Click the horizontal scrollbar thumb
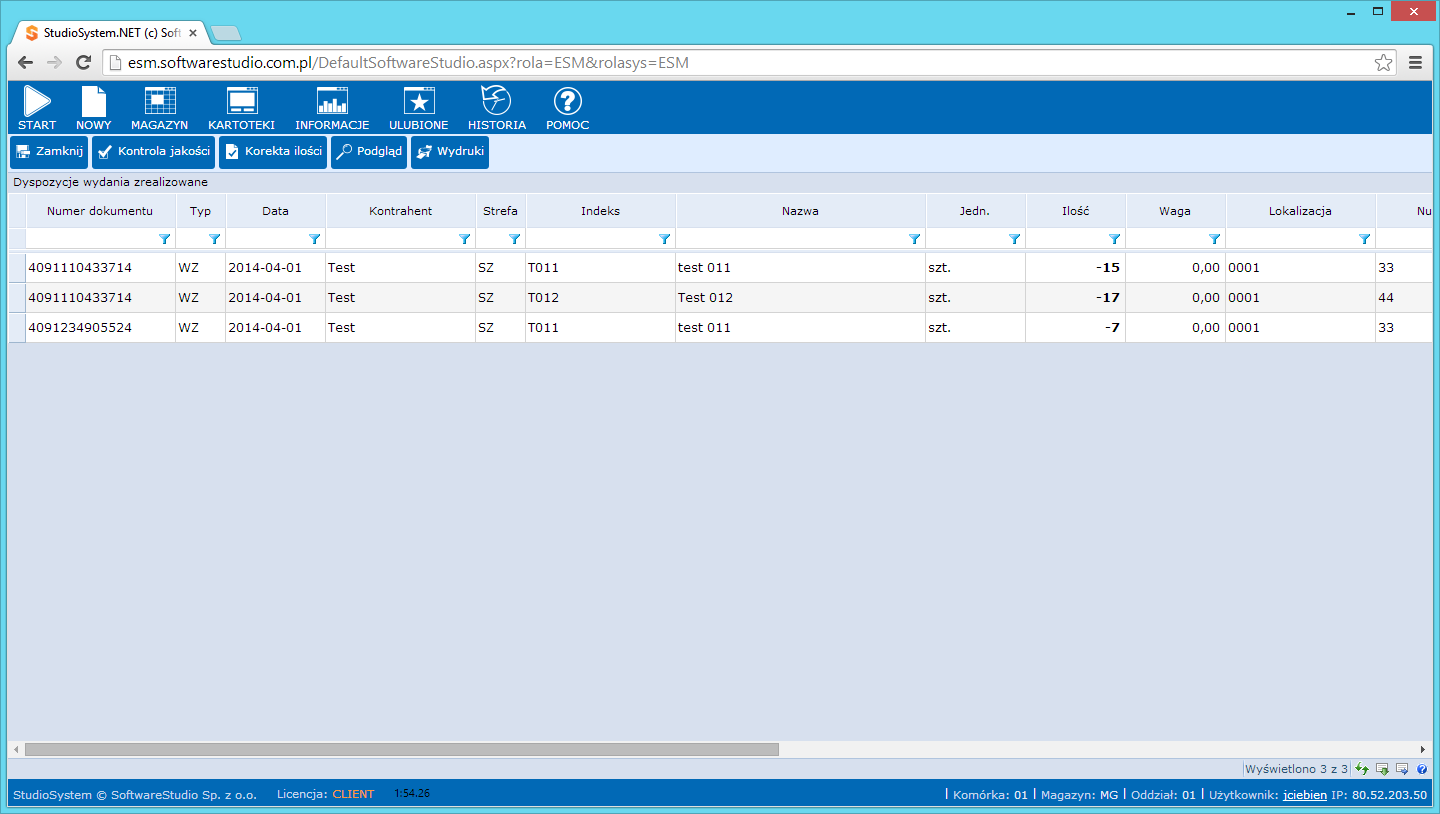Viewport: 1440px width, 814px height. (401, 749)
